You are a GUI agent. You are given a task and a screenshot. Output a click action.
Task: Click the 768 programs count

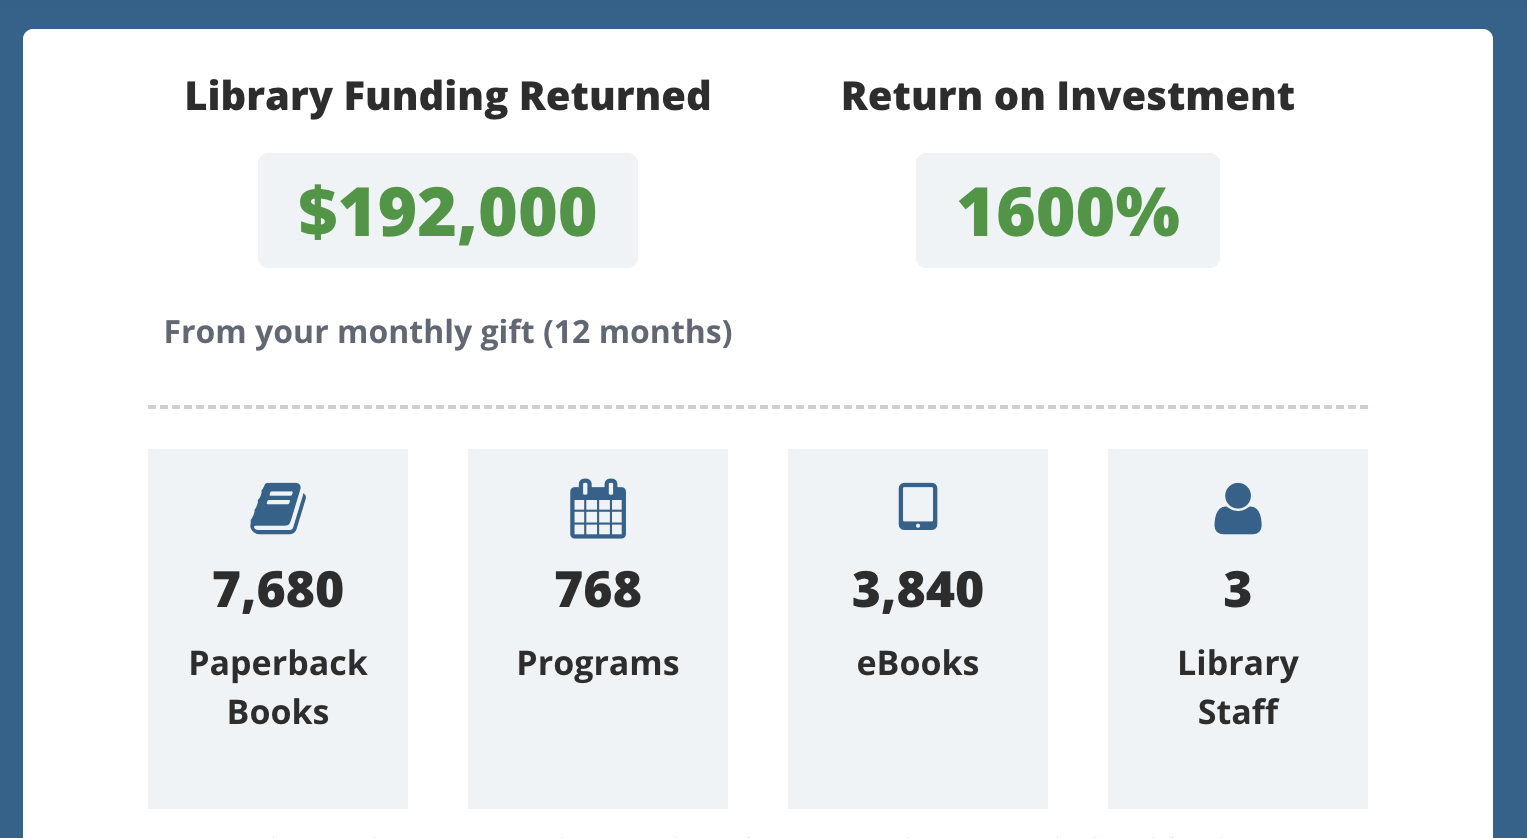coord(598,589)
